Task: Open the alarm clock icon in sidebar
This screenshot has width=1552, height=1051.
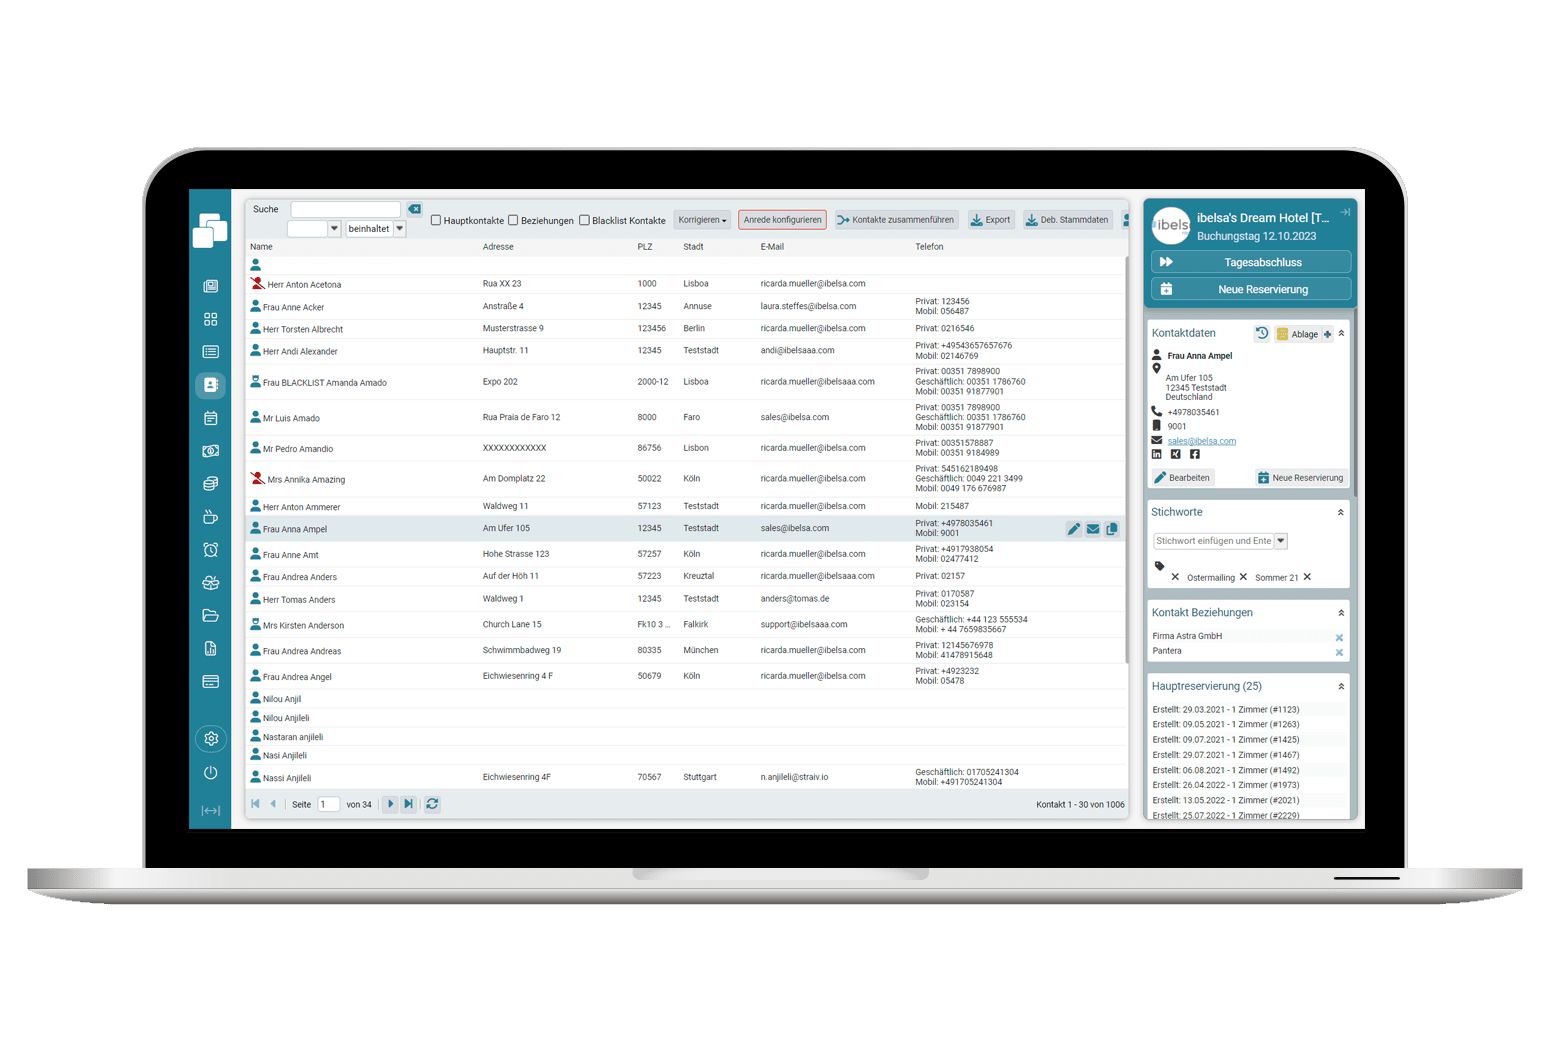Action: coord(210,550)
